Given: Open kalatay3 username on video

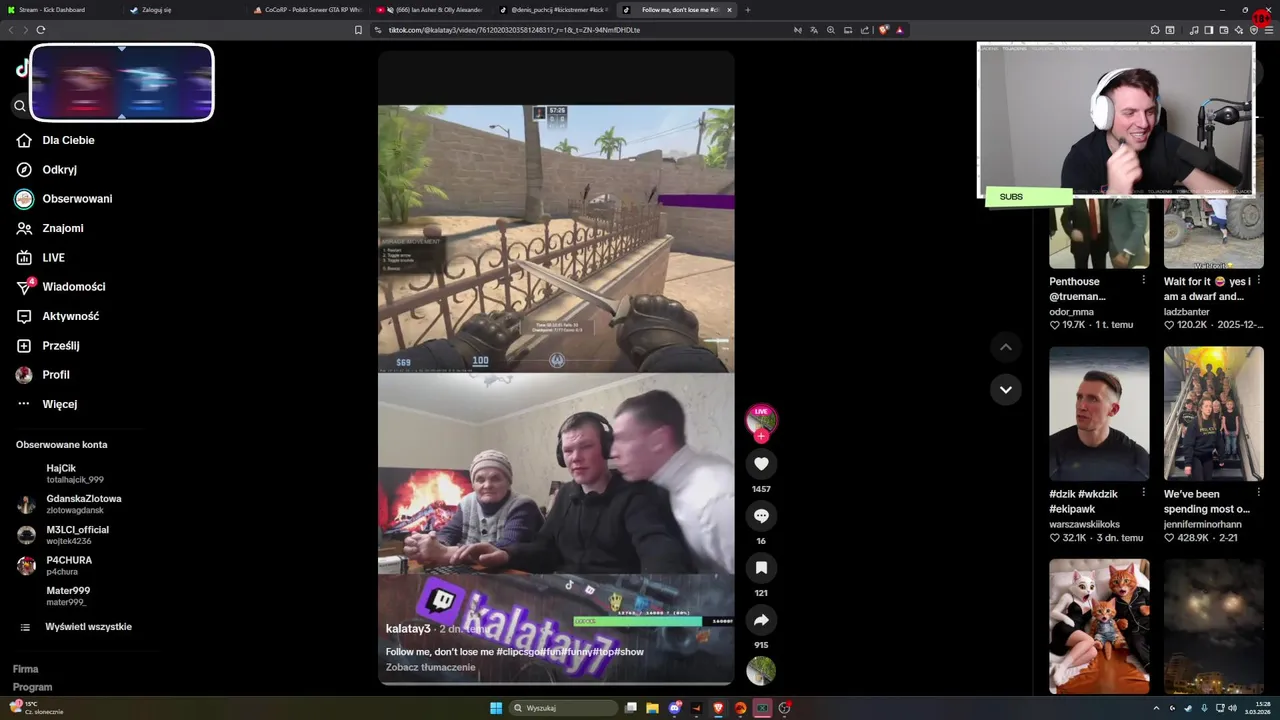Looking at the screenshot, I should 408,628.
